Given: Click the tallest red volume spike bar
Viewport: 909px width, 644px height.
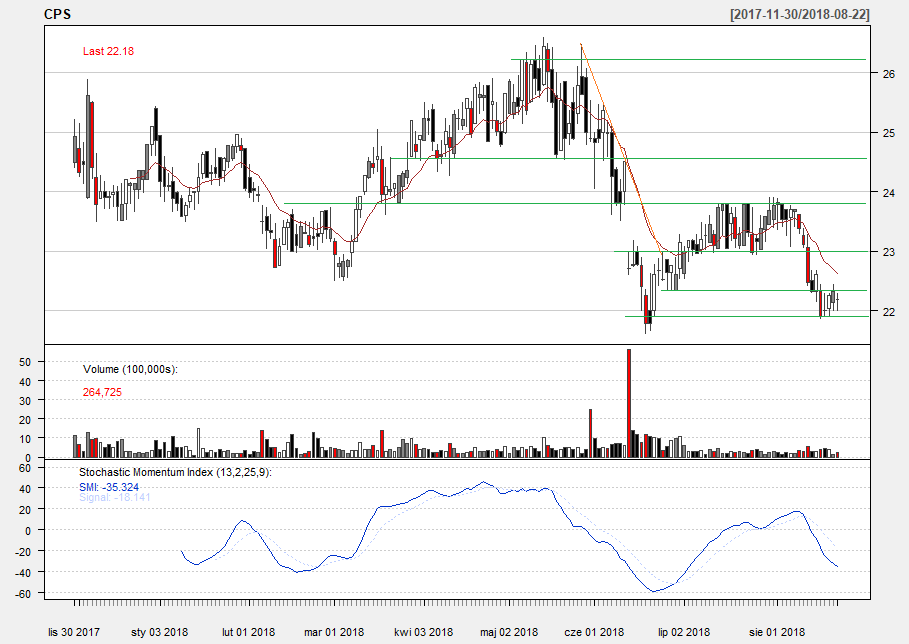Looking at the screenshot, I should click(x=629, y=403).
